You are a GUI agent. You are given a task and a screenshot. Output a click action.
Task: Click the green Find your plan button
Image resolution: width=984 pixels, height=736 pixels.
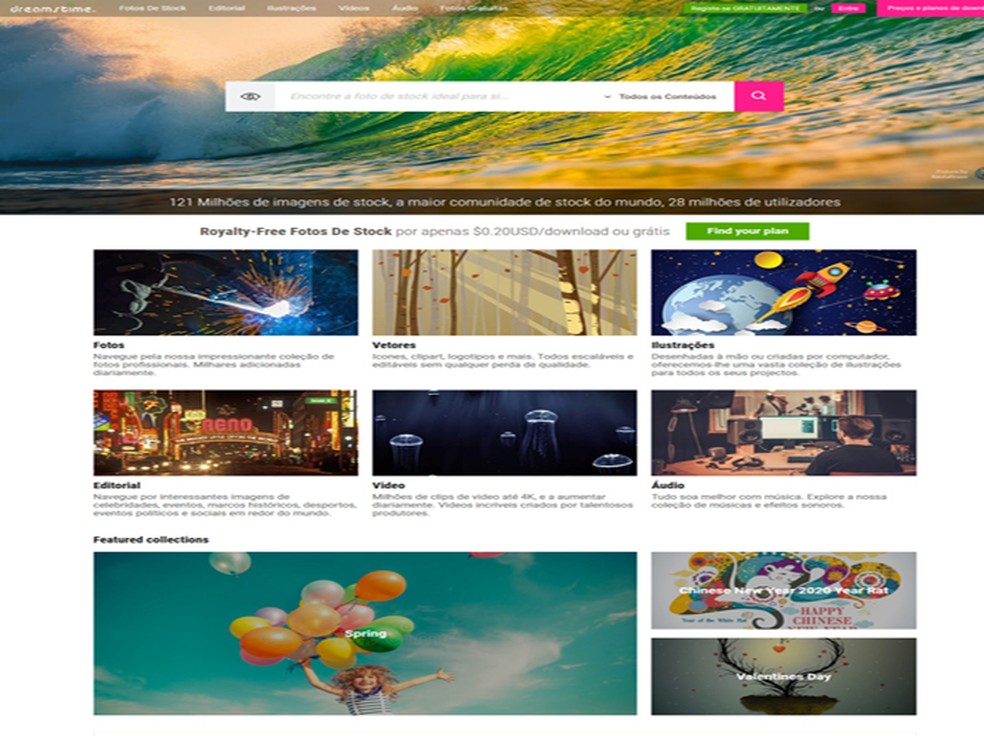(747, 231)
